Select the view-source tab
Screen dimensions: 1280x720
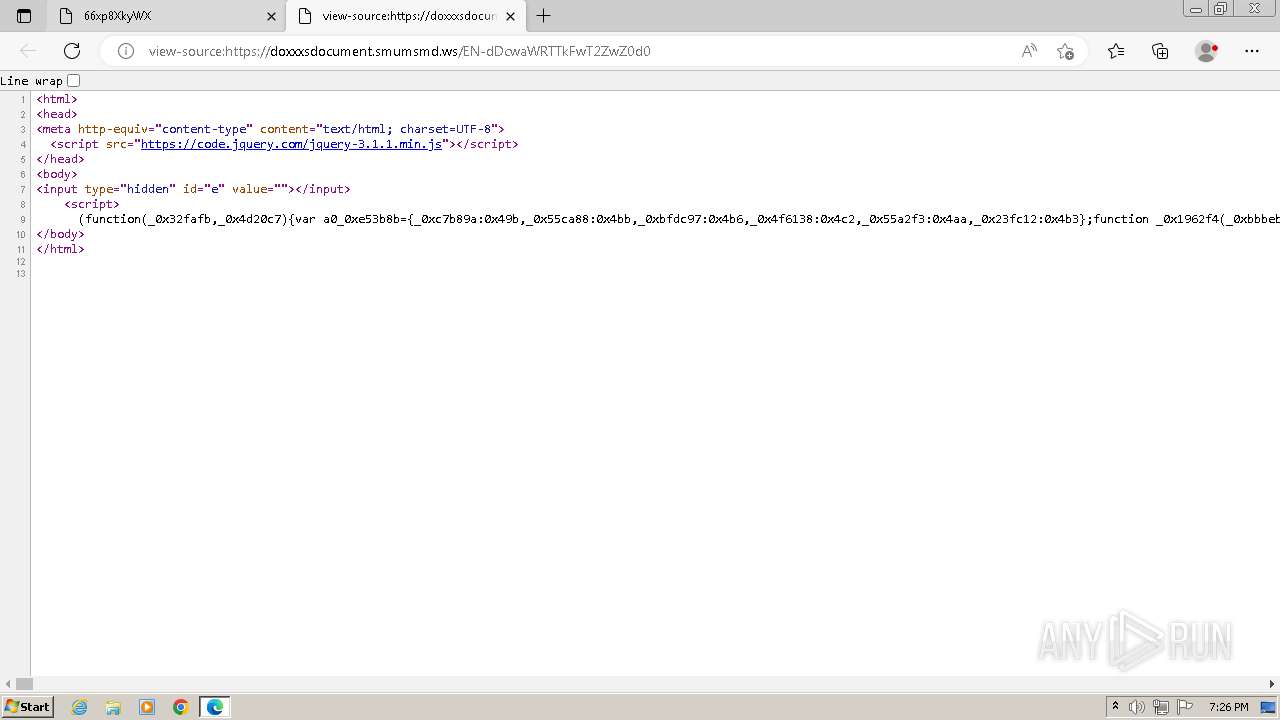tap(407, 16)
